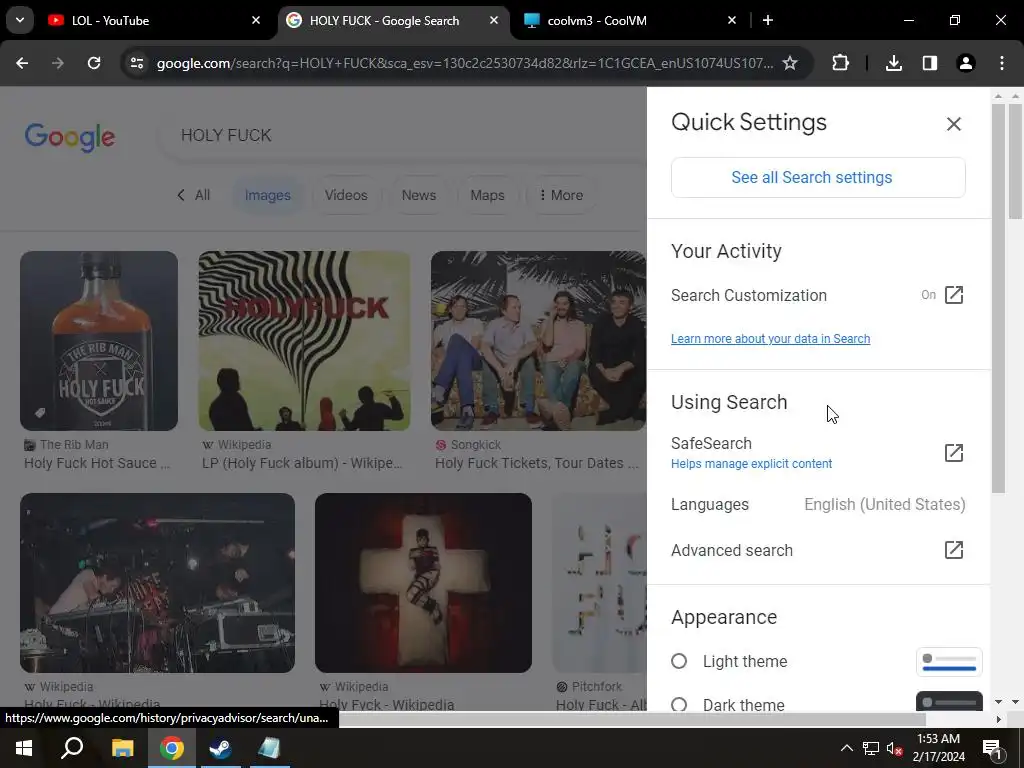The width and height of the screenshot is (1024, 768).
Task: Open the Songkick band photo thumbnail
Action: pyautogui.click(x=538, y=341)
